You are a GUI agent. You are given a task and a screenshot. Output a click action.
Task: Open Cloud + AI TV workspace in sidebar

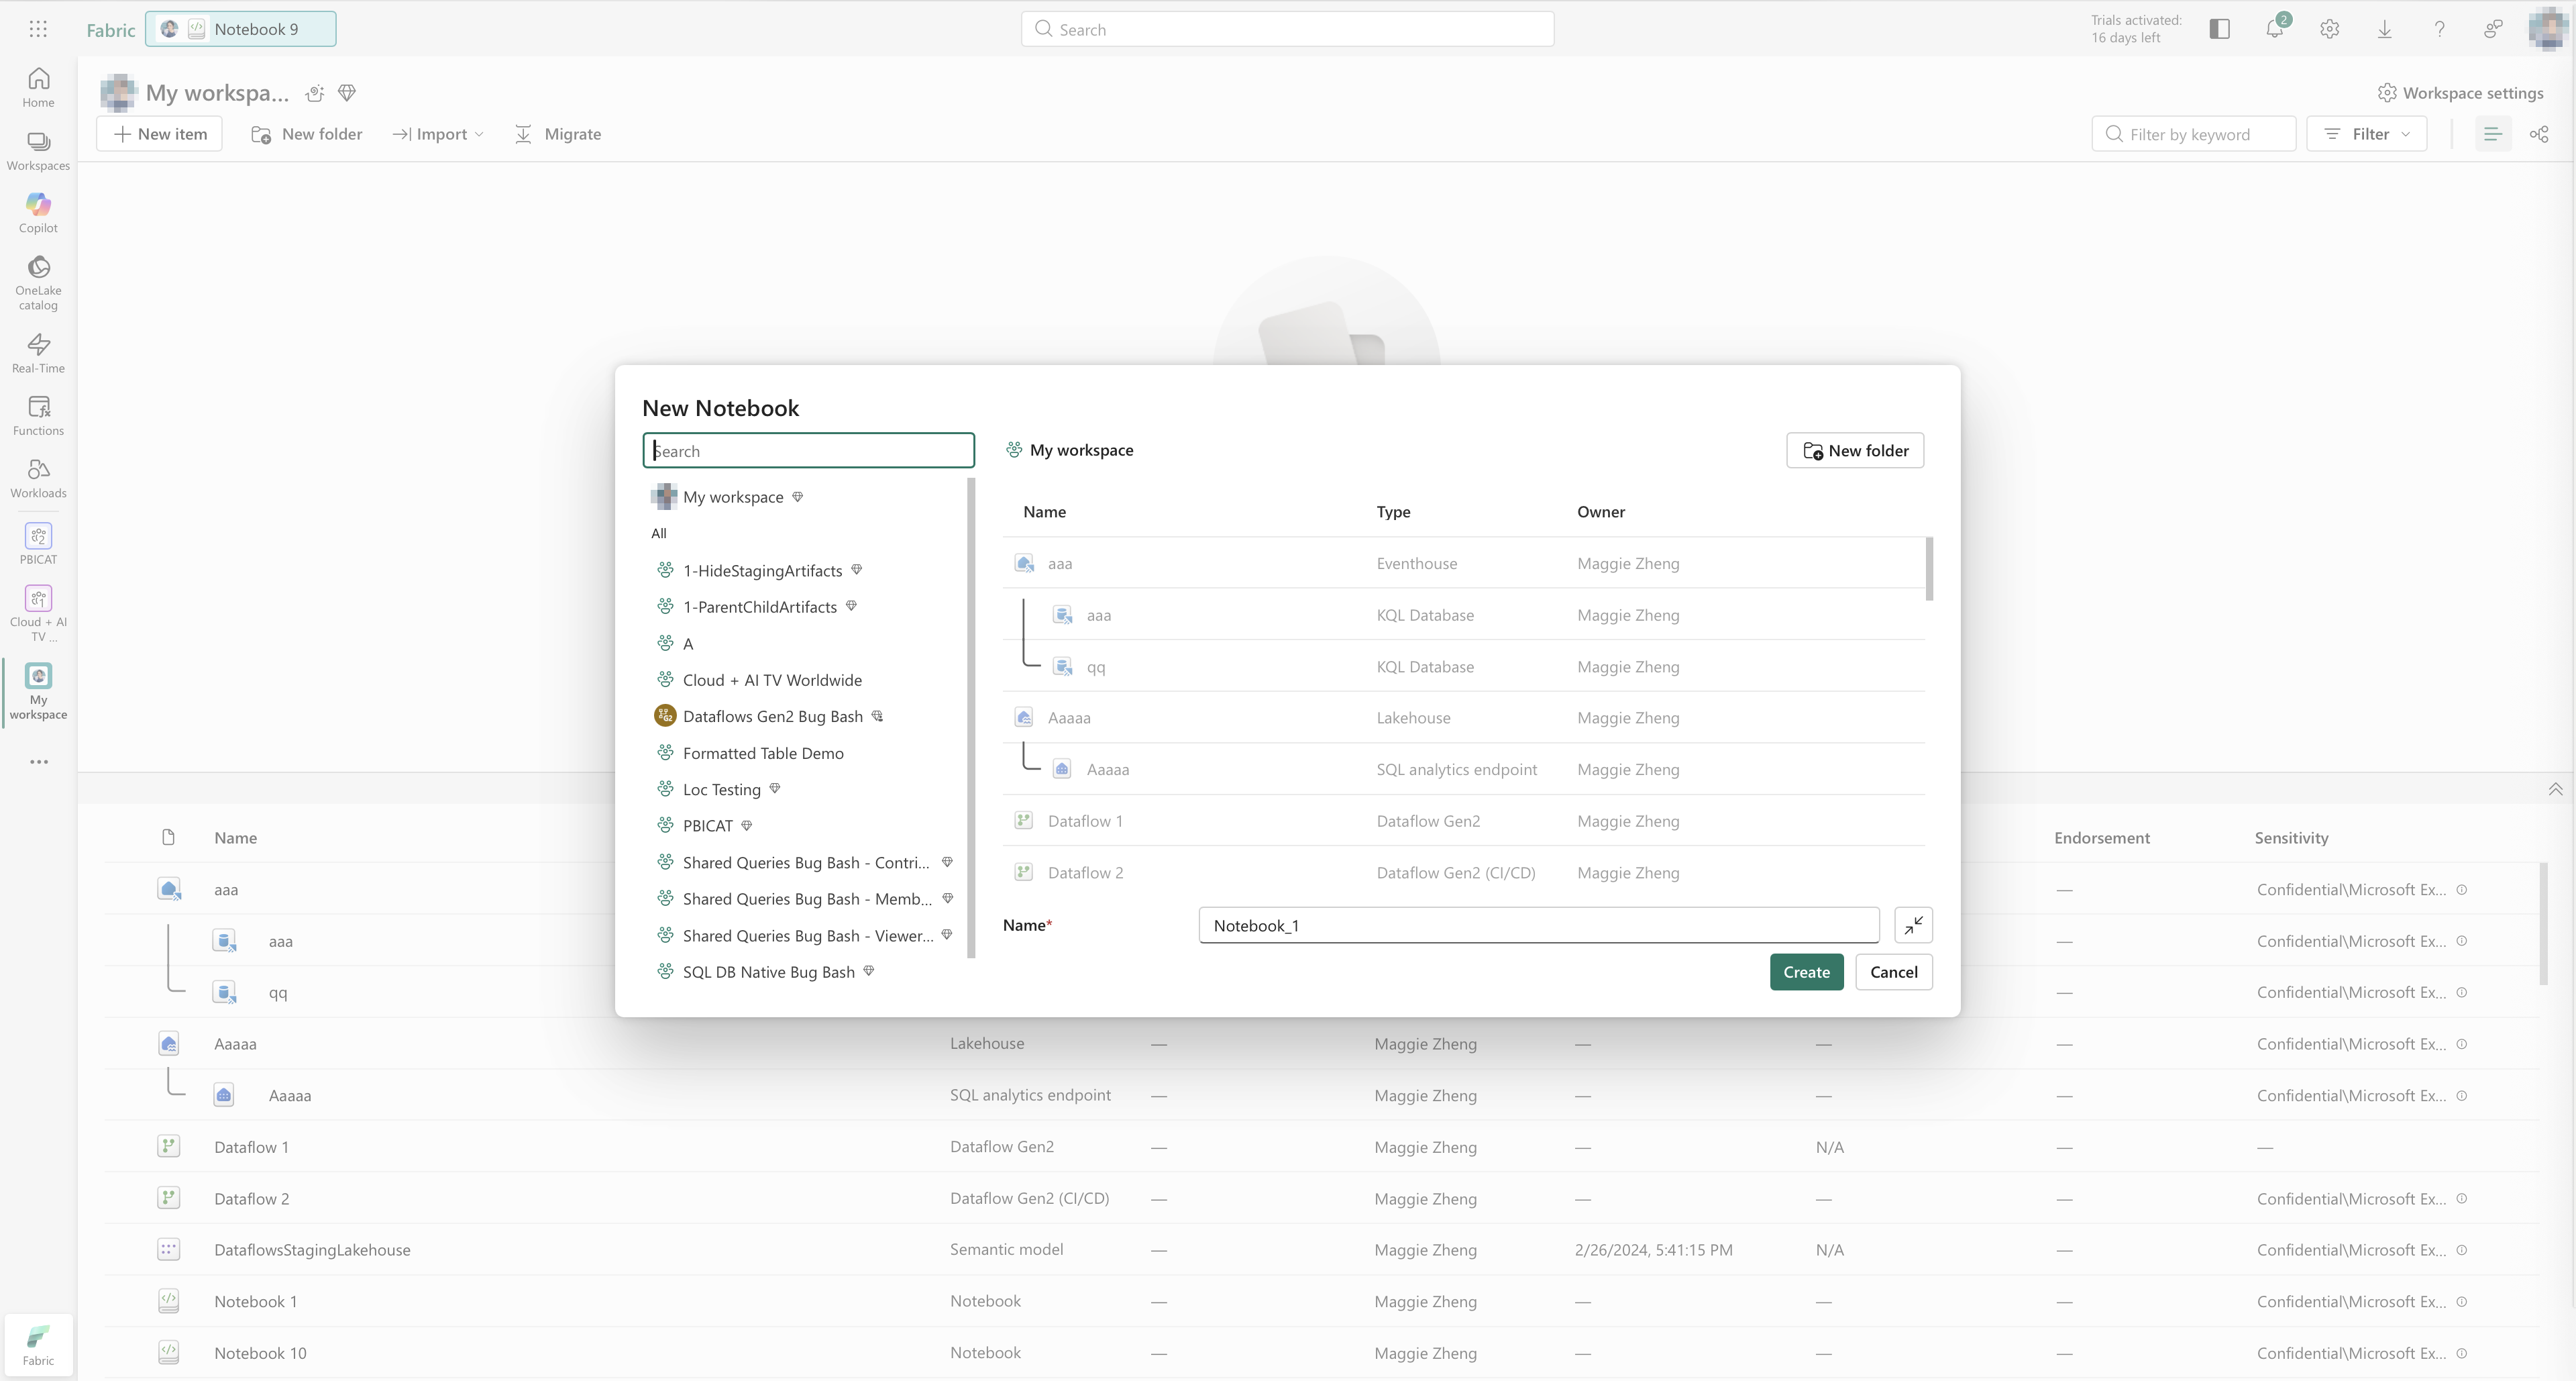coord(38,613)
